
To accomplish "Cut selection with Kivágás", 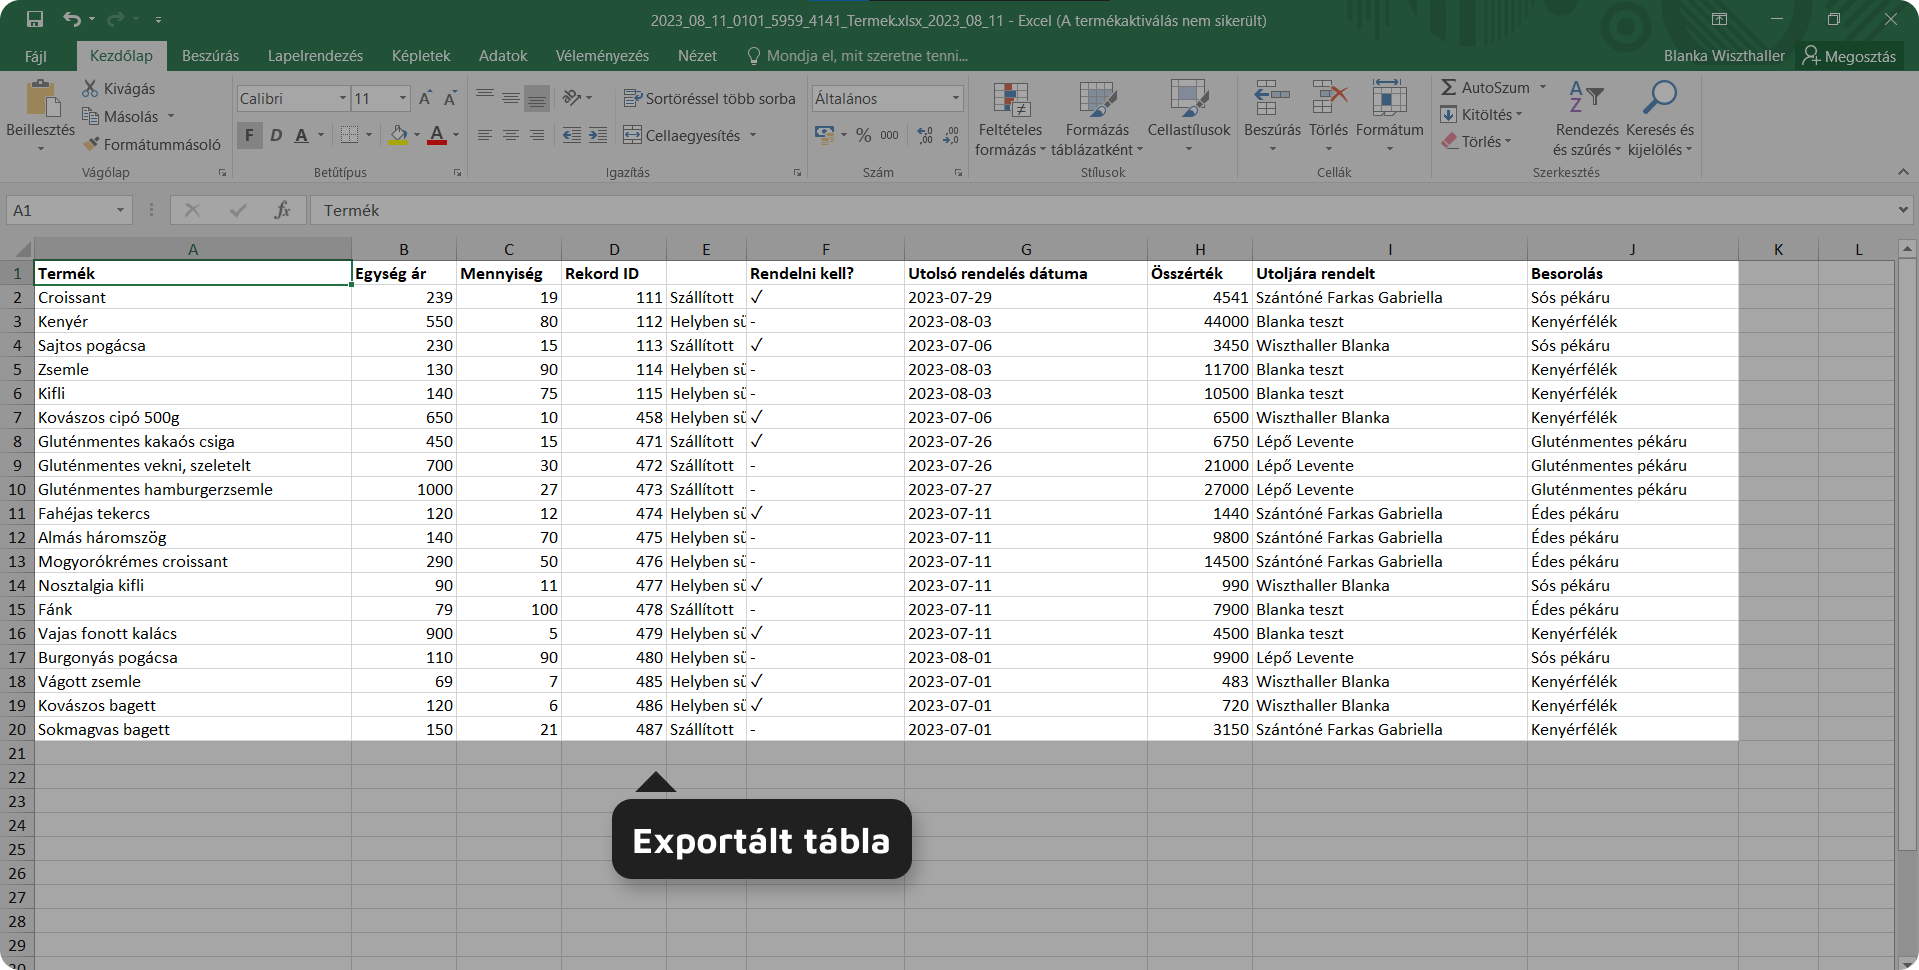I will pos(119,89).
